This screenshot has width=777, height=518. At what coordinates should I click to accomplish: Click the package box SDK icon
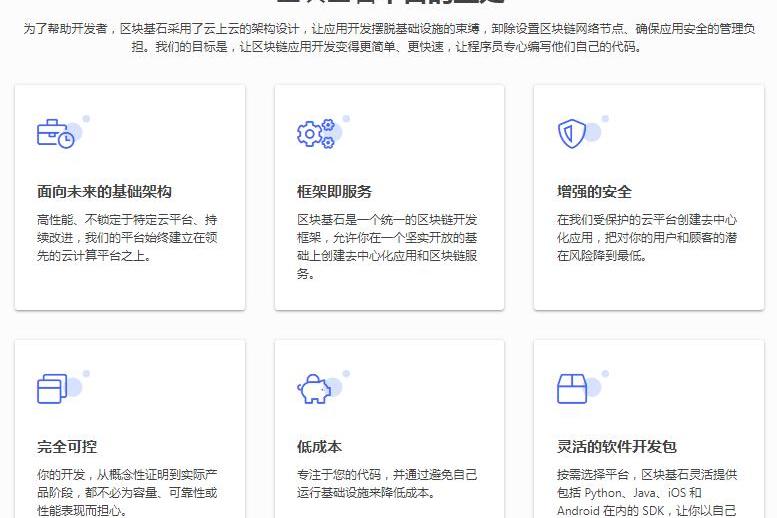pyautogui.click(x=572, y=388)
